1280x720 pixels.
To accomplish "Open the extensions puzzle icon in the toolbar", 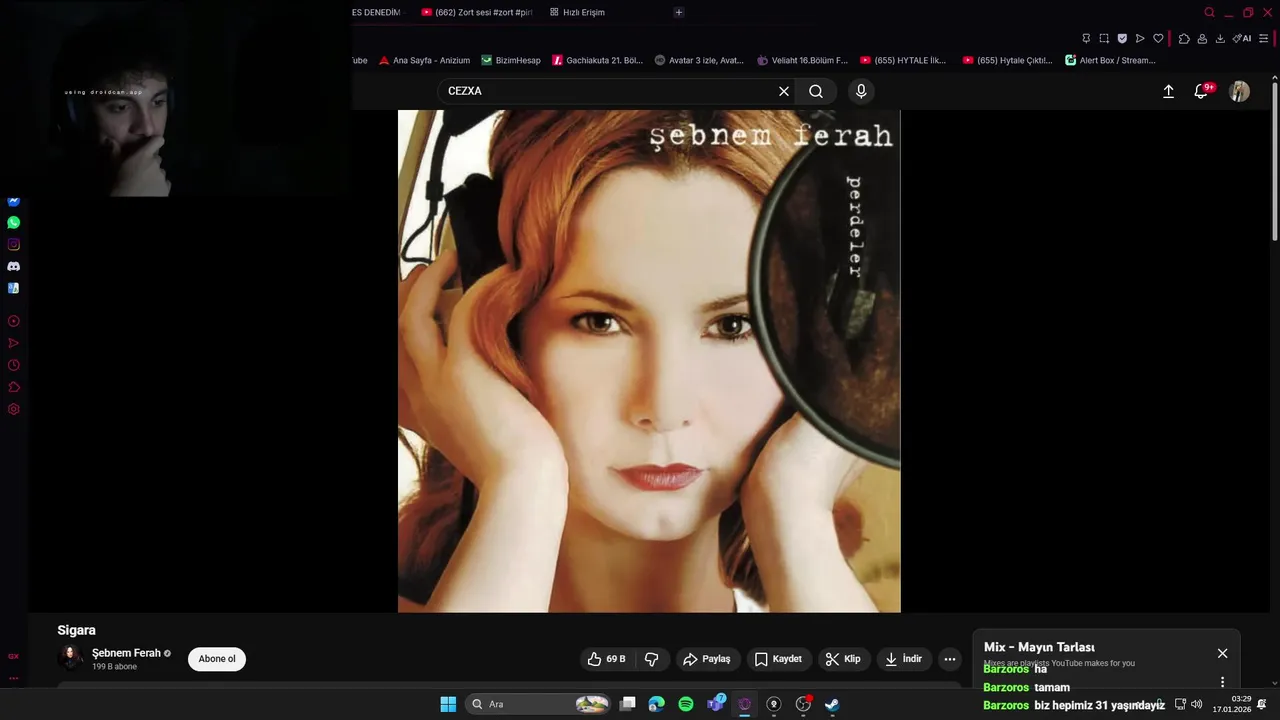I will [x=1184, y=38].
